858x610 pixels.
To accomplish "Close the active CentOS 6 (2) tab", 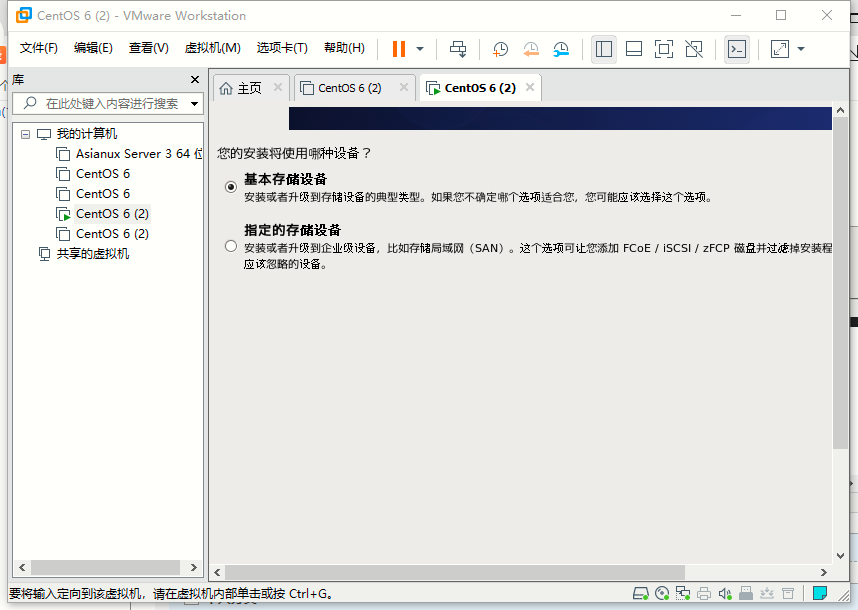I will pyautogui.click(x=530, y=87).
